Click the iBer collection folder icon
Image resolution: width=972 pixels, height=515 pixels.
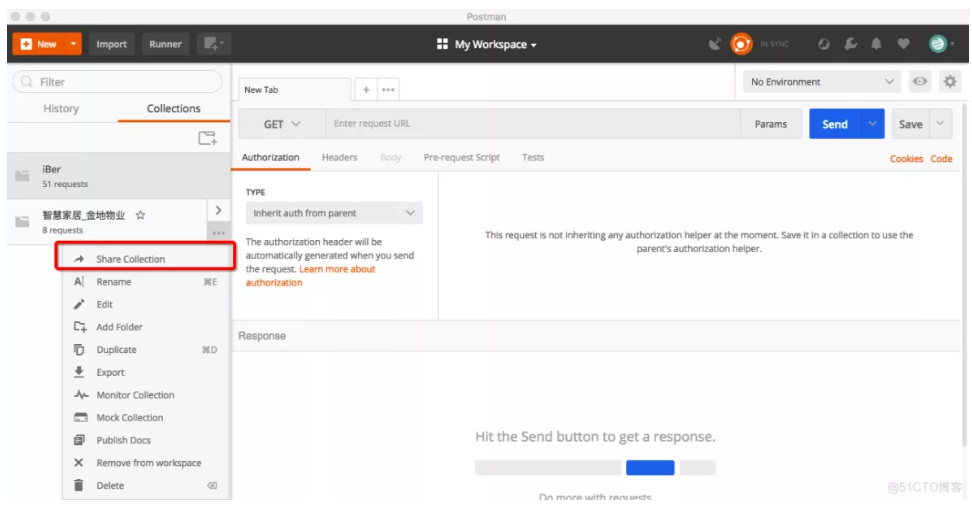22,176
